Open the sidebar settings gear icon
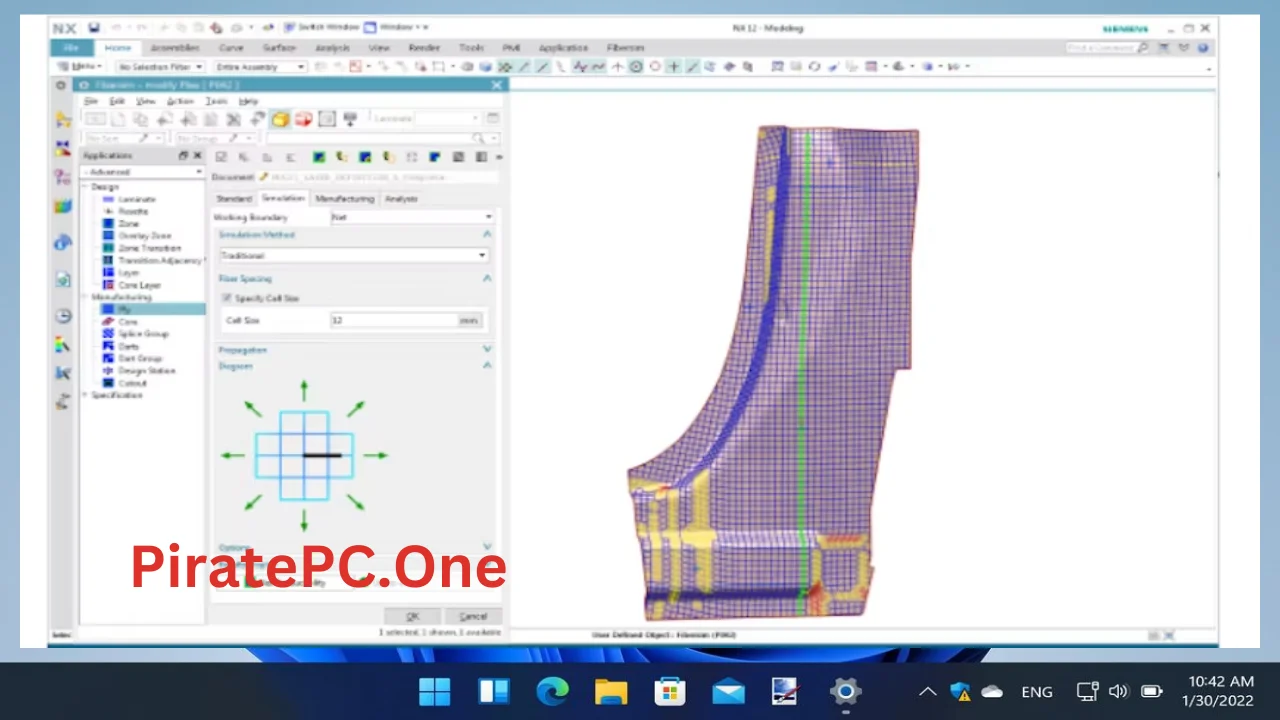This screenshot has width=1280, height=720. [x=61, y=86]
